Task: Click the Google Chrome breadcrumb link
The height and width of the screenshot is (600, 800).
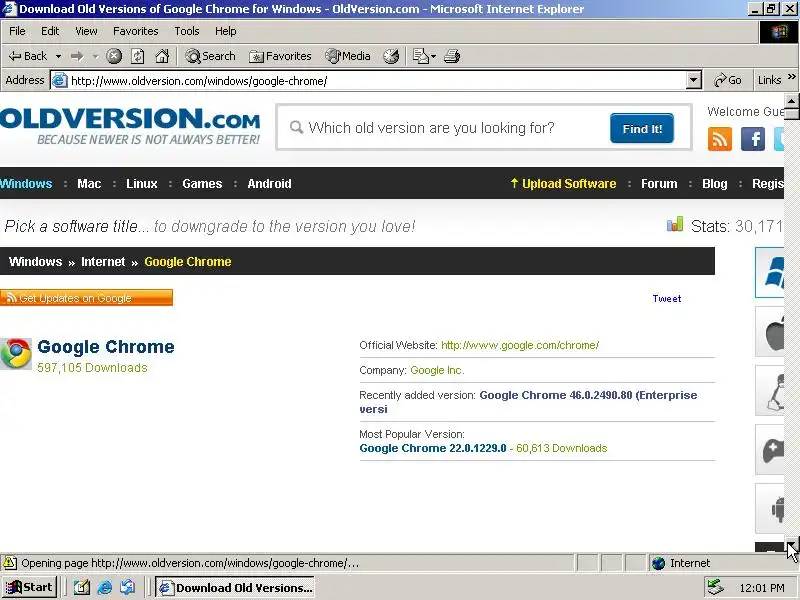Action: (x=188, y=262)
